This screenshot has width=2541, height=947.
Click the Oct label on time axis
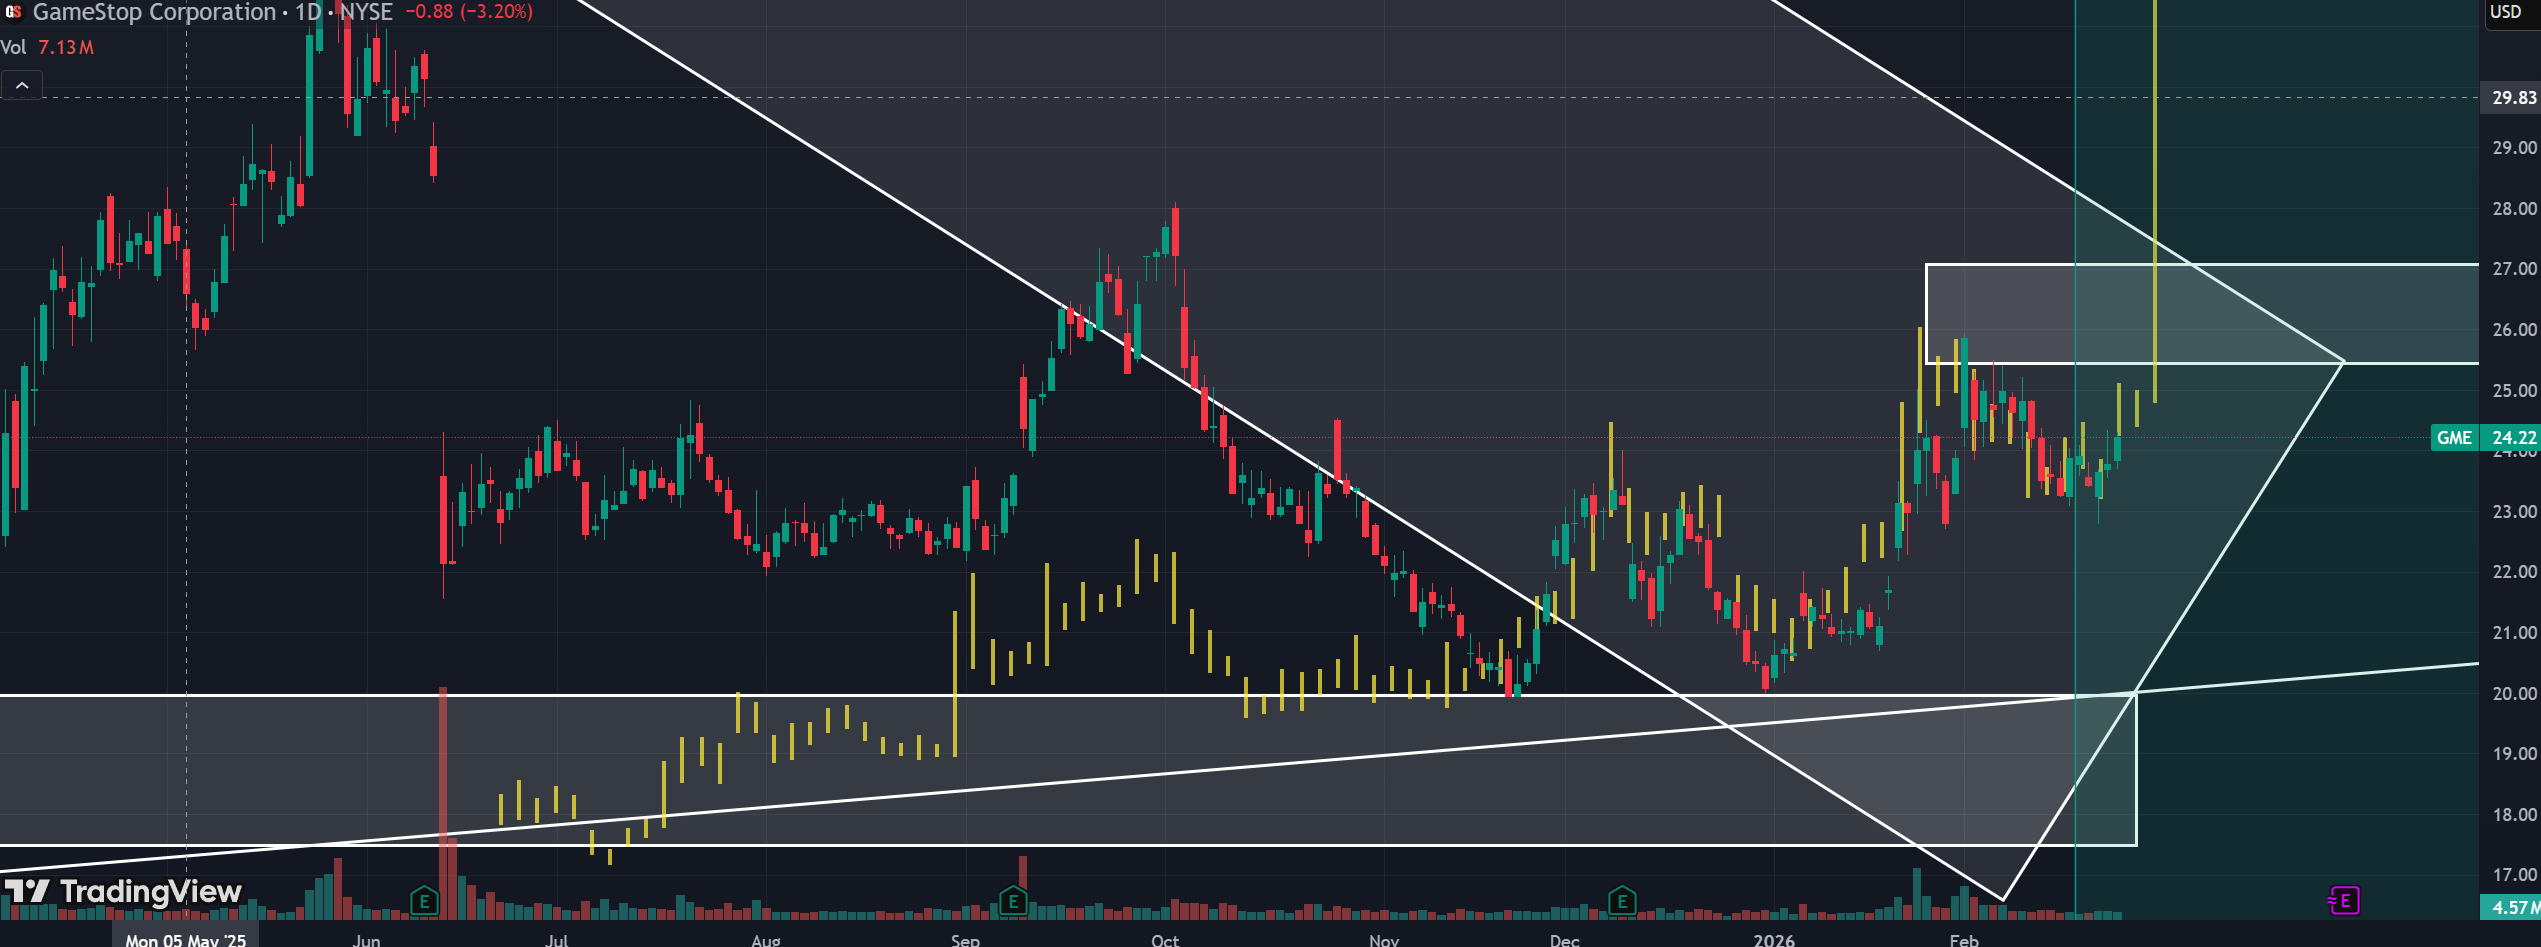(x=1165, y=940)
